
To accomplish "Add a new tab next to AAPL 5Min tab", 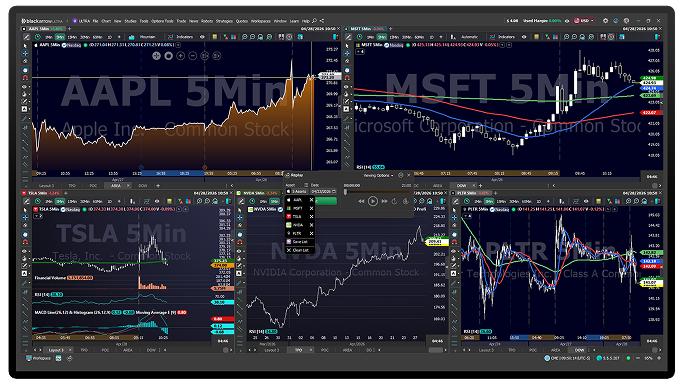I will [69, 29].
